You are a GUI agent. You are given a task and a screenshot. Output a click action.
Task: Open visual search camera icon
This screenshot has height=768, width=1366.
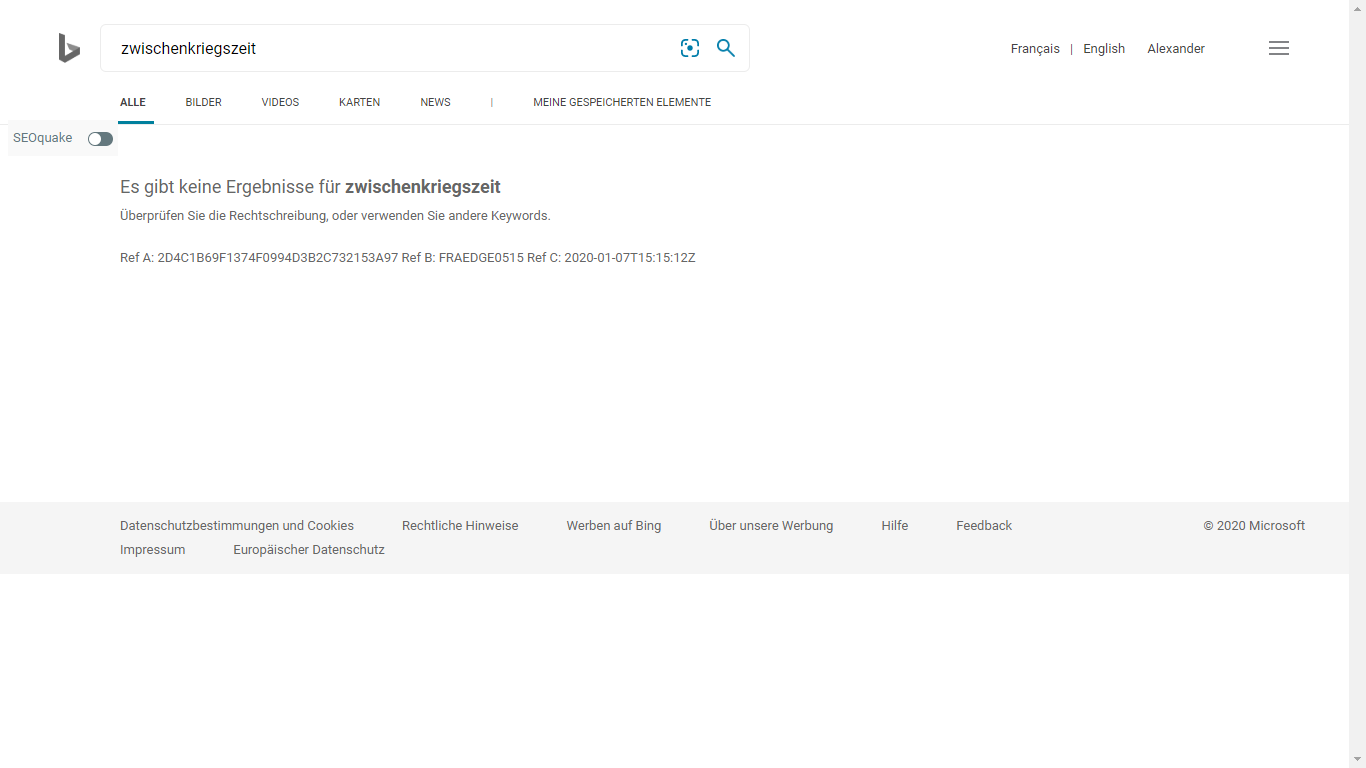pyautogui.click(x=690, y=48)
